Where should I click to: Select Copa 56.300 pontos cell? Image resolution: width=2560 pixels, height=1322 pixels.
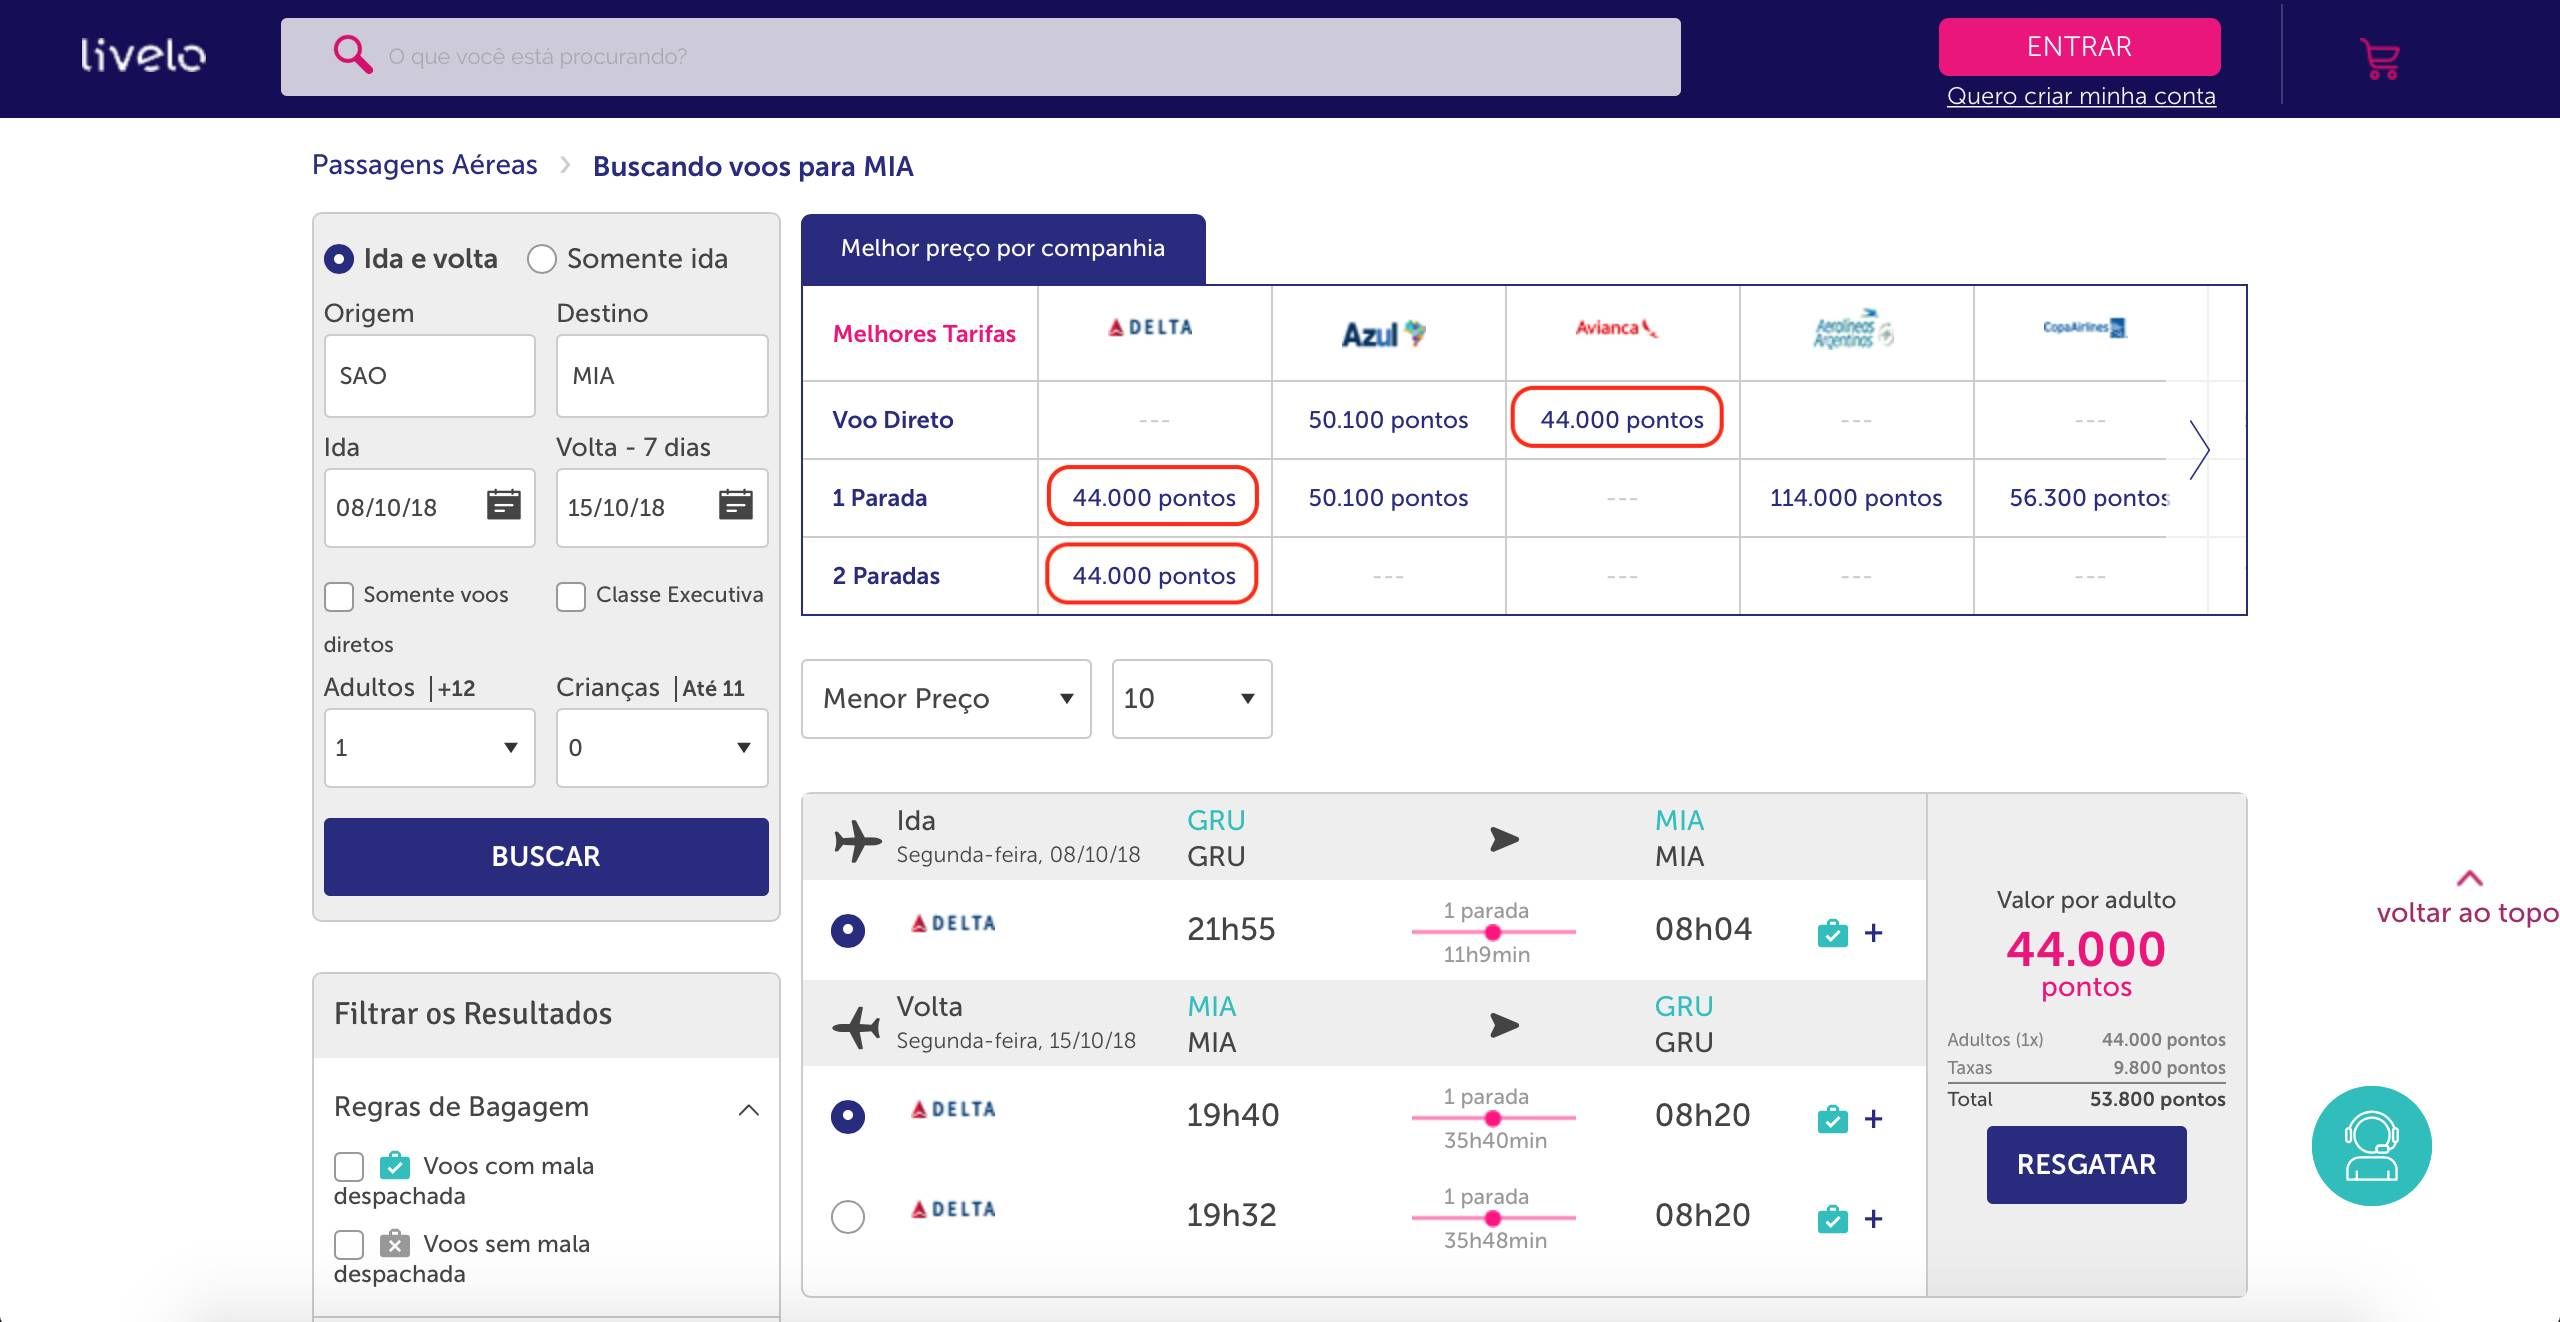click(2089, 498)
